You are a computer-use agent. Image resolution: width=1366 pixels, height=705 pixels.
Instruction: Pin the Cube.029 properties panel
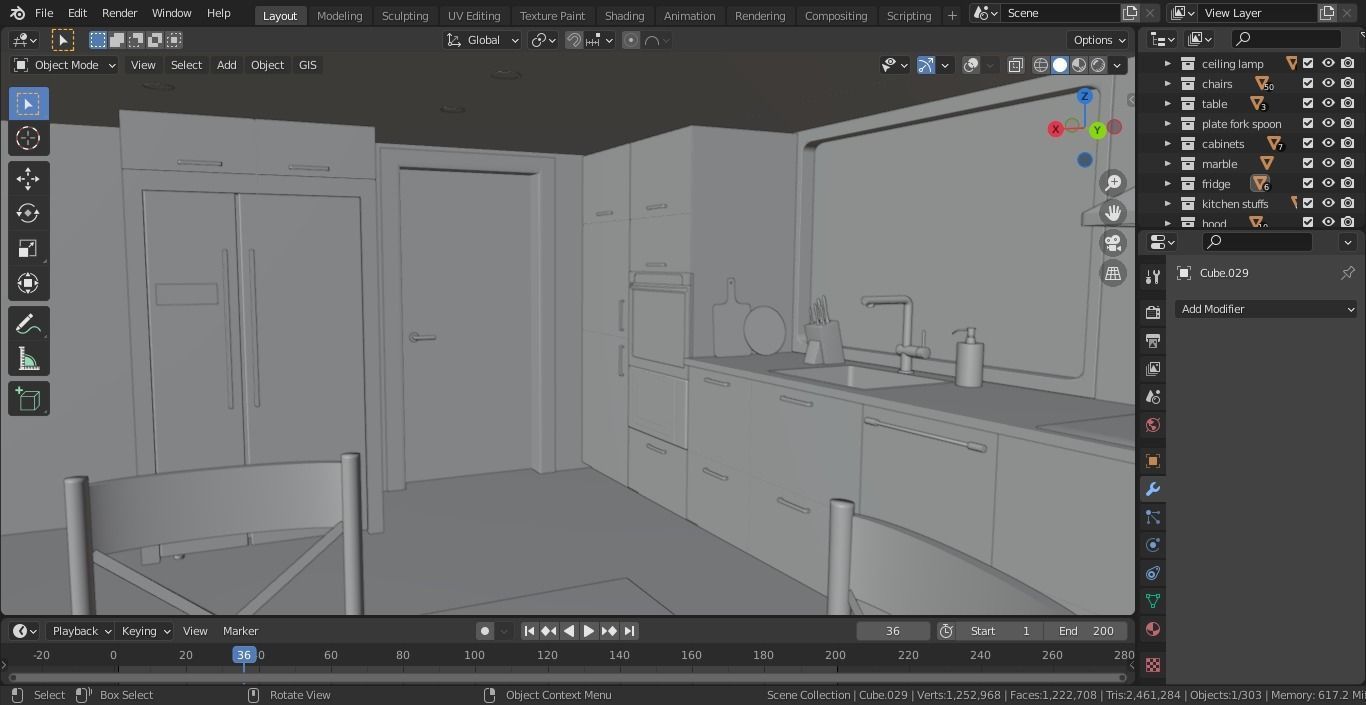pos(1347,273)
